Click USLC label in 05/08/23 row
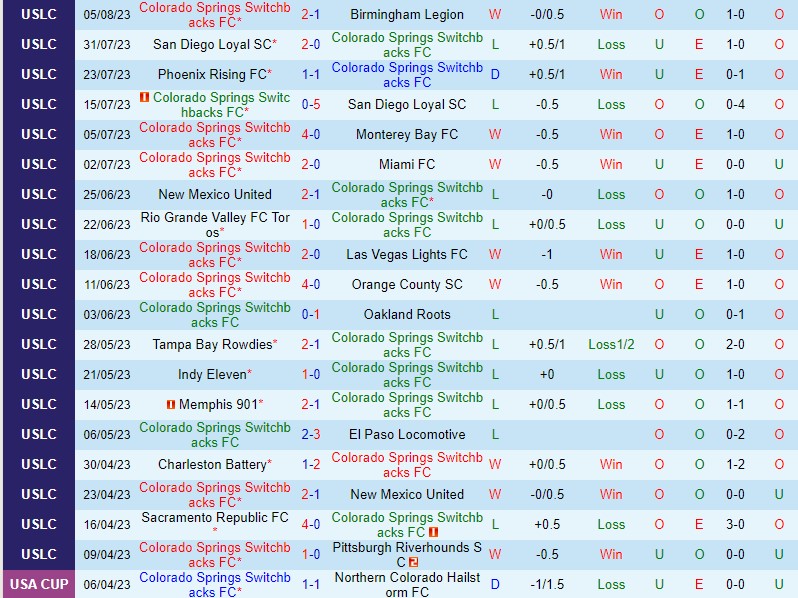798x598 pixels. 39,15
